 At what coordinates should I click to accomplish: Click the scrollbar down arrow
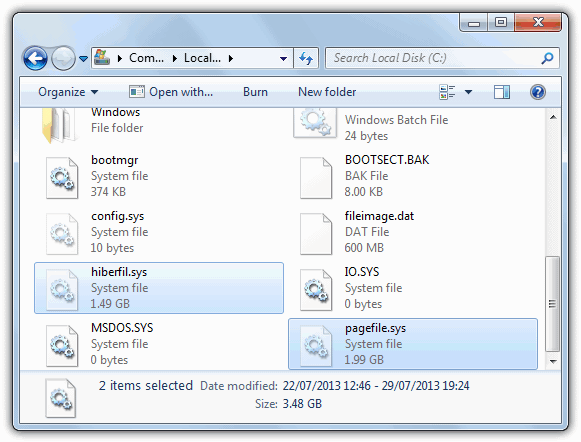[x=553, y=361]
